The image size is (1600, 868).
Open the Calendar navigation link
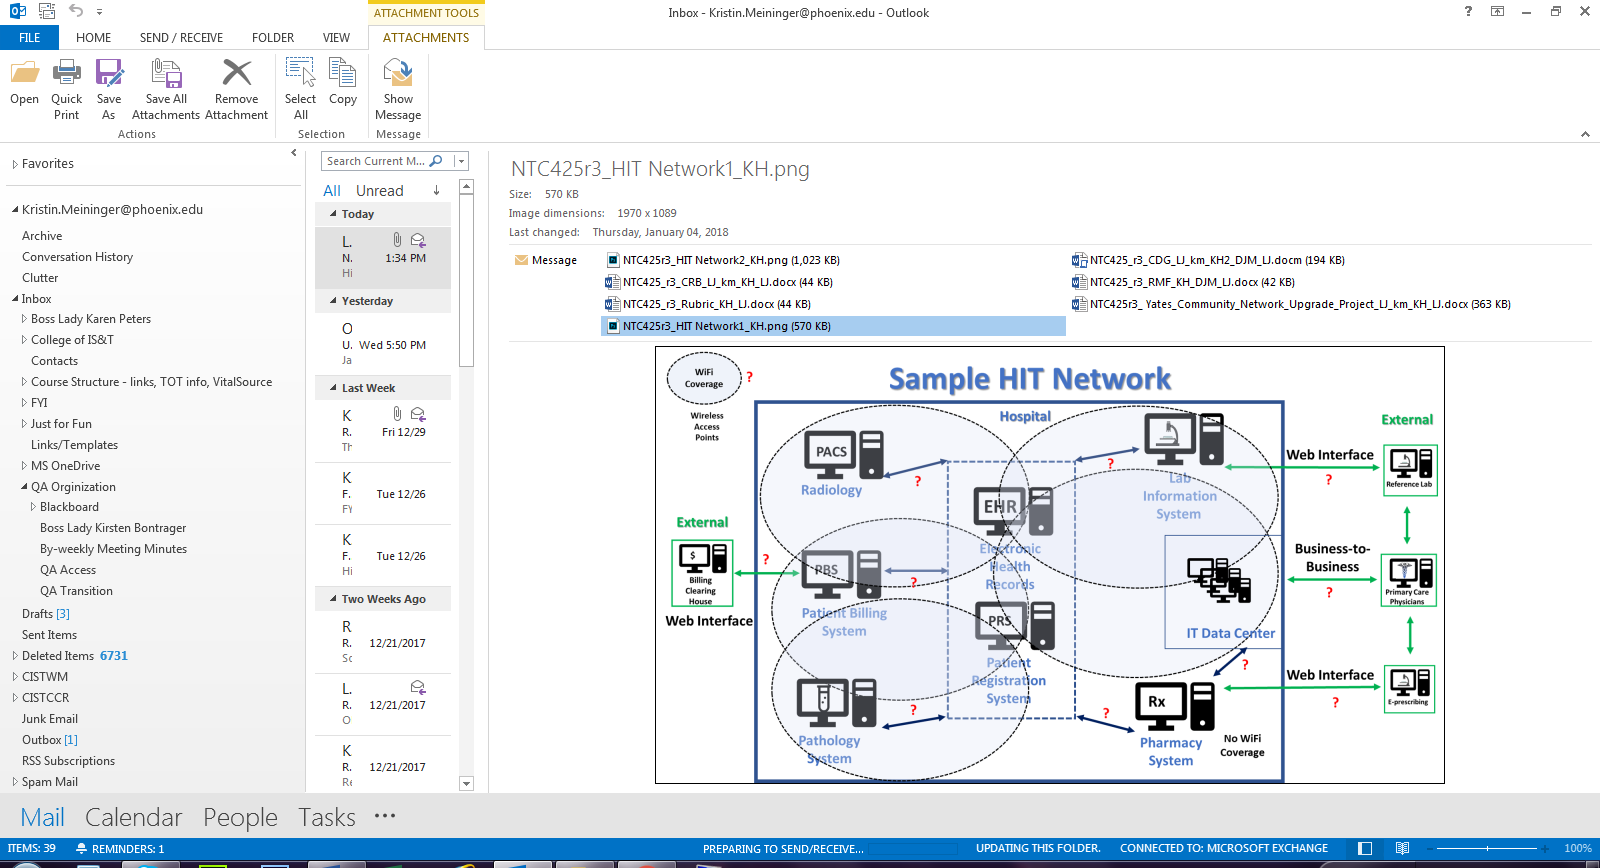point(133,817)
